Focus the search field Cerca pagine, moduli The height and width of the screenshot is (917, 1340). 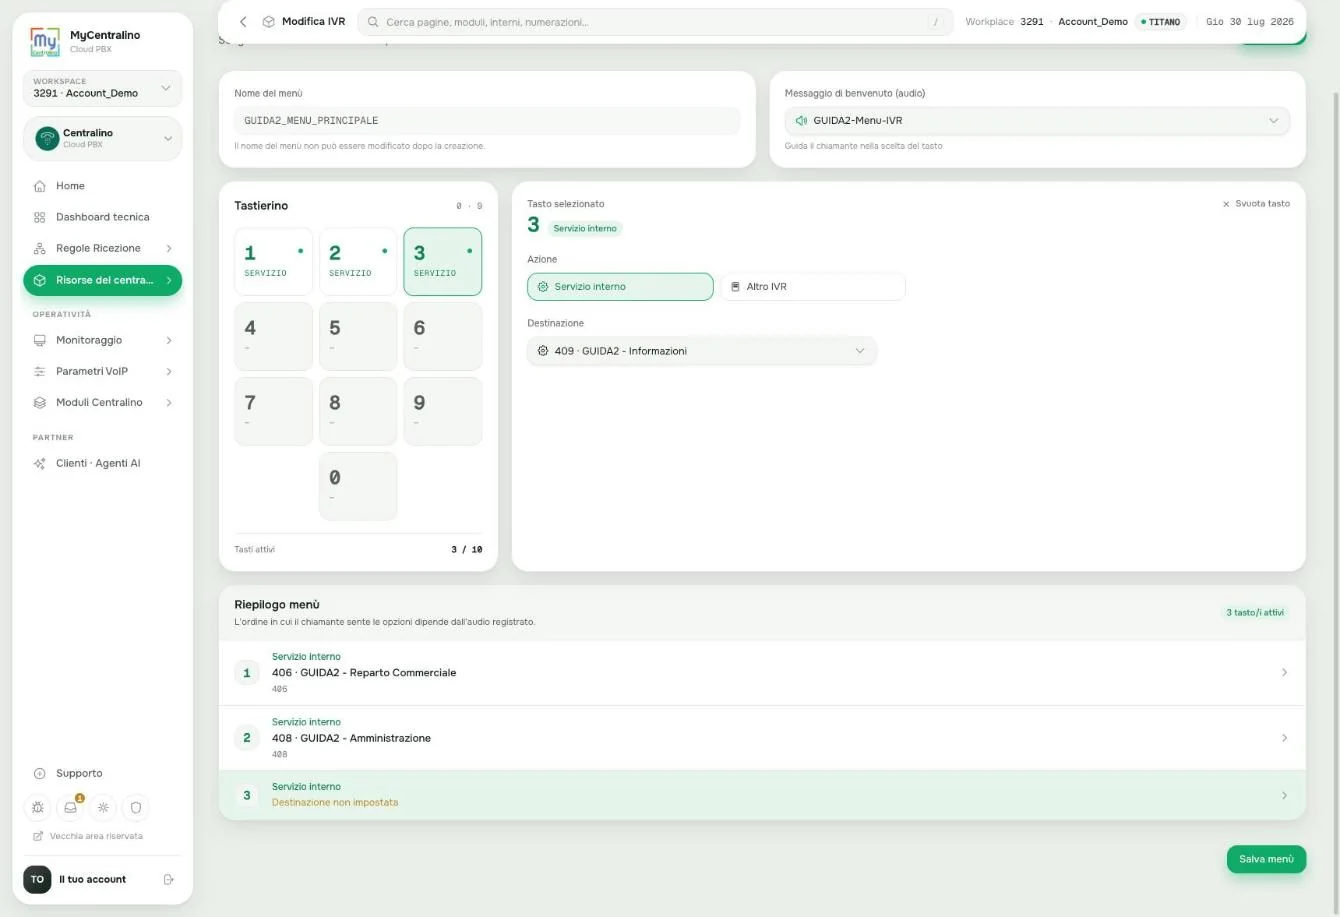pyautogui.click(x=655, y=21)
